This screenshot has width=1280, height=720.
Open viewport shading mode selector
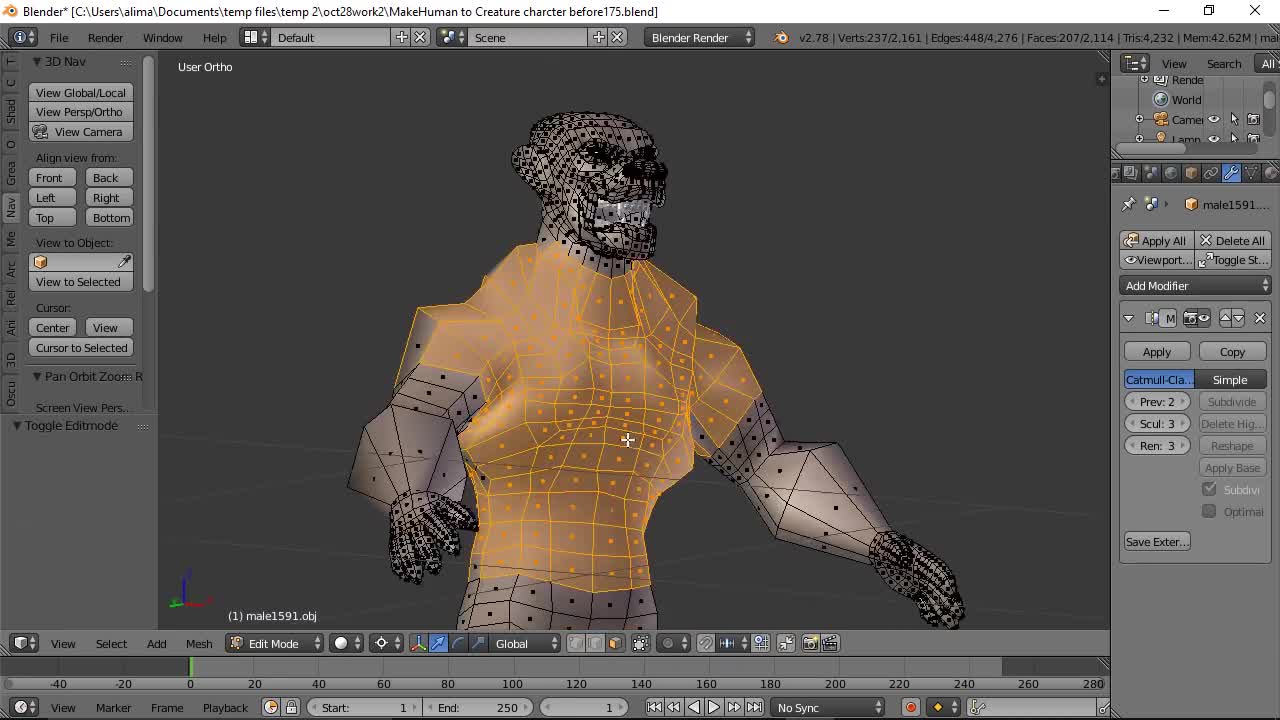pyautogui.click(x=347, y=643)
